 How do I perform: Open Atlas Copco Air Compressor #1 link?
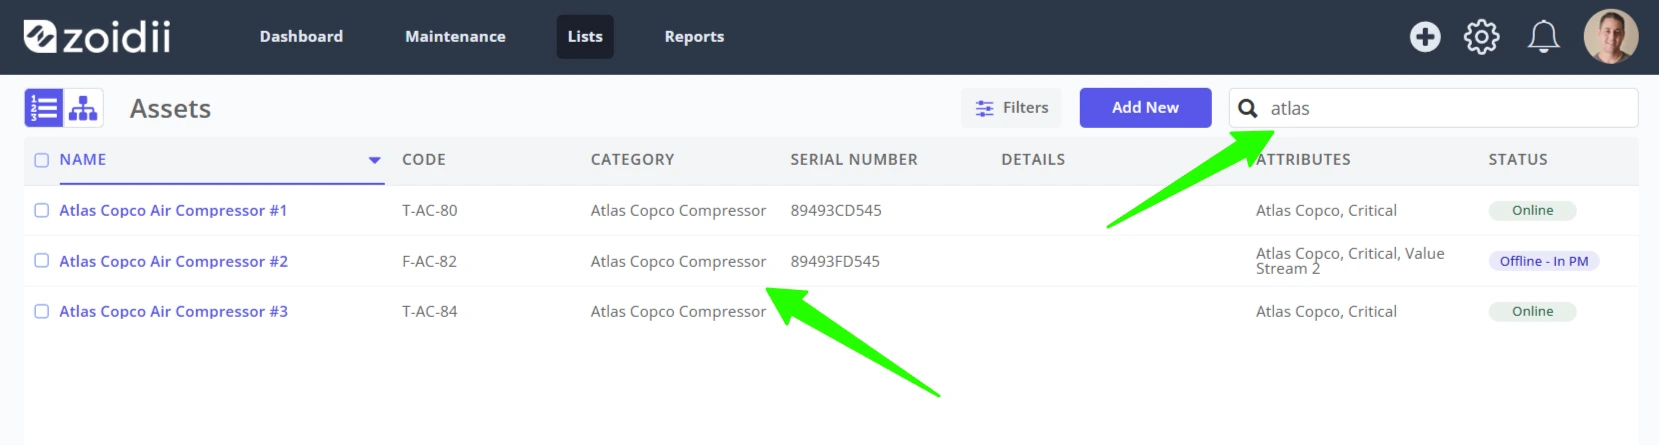(x=173, y=210)
